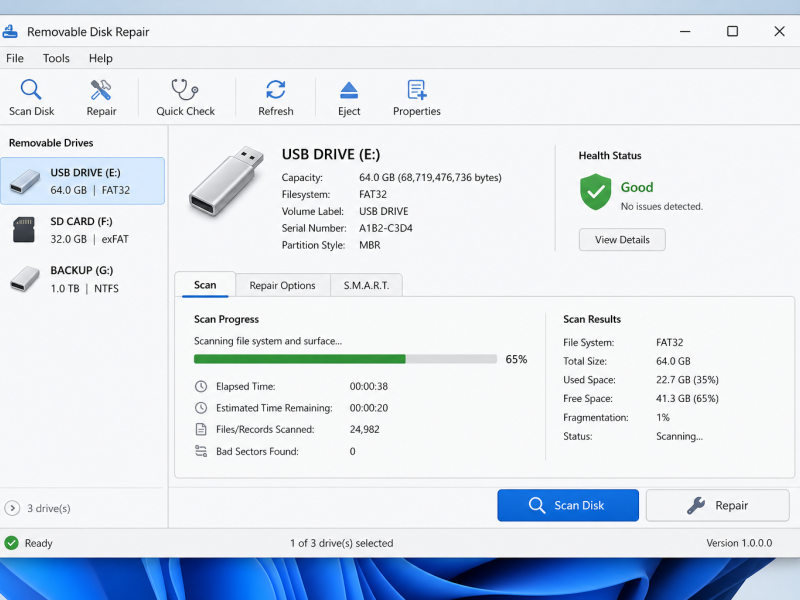The height and width of the screenshot is (600, 800).
Task: Click the app icon in title bar
Action: tap(10, 32)
